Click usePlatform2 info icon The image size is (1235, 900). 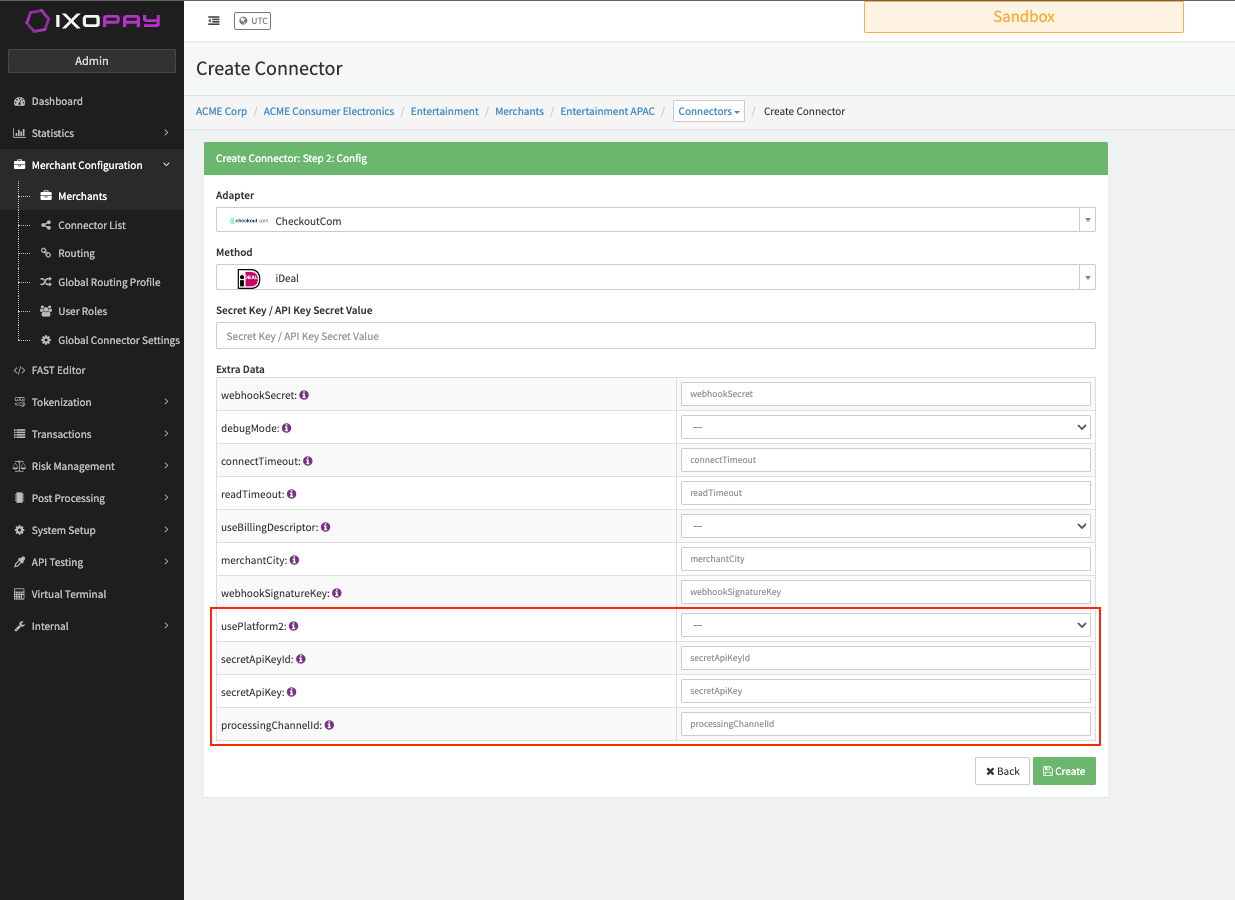[x=294, y=626]
